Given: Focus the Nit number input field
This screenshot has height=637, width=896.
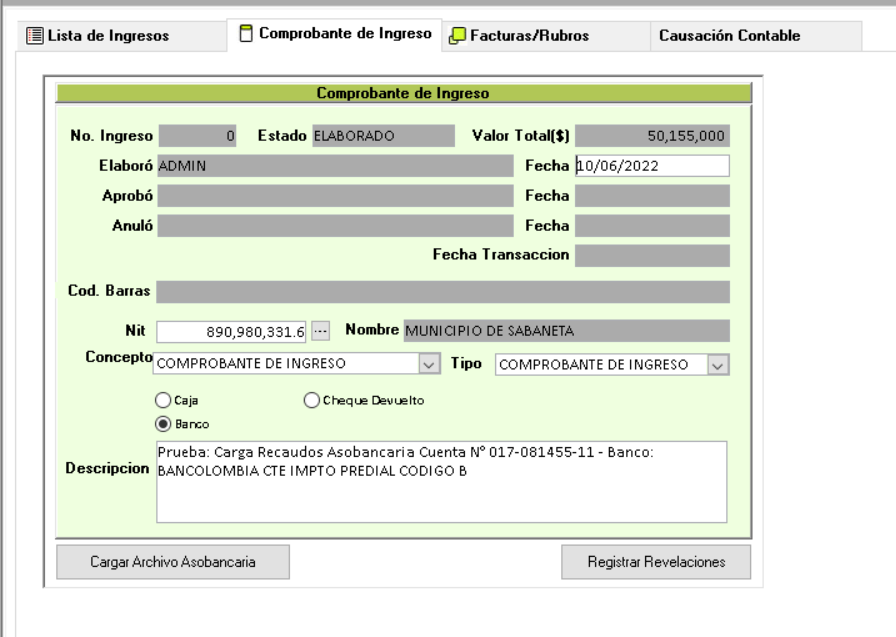Looking at the screenshot, I should tap(232, 331).
